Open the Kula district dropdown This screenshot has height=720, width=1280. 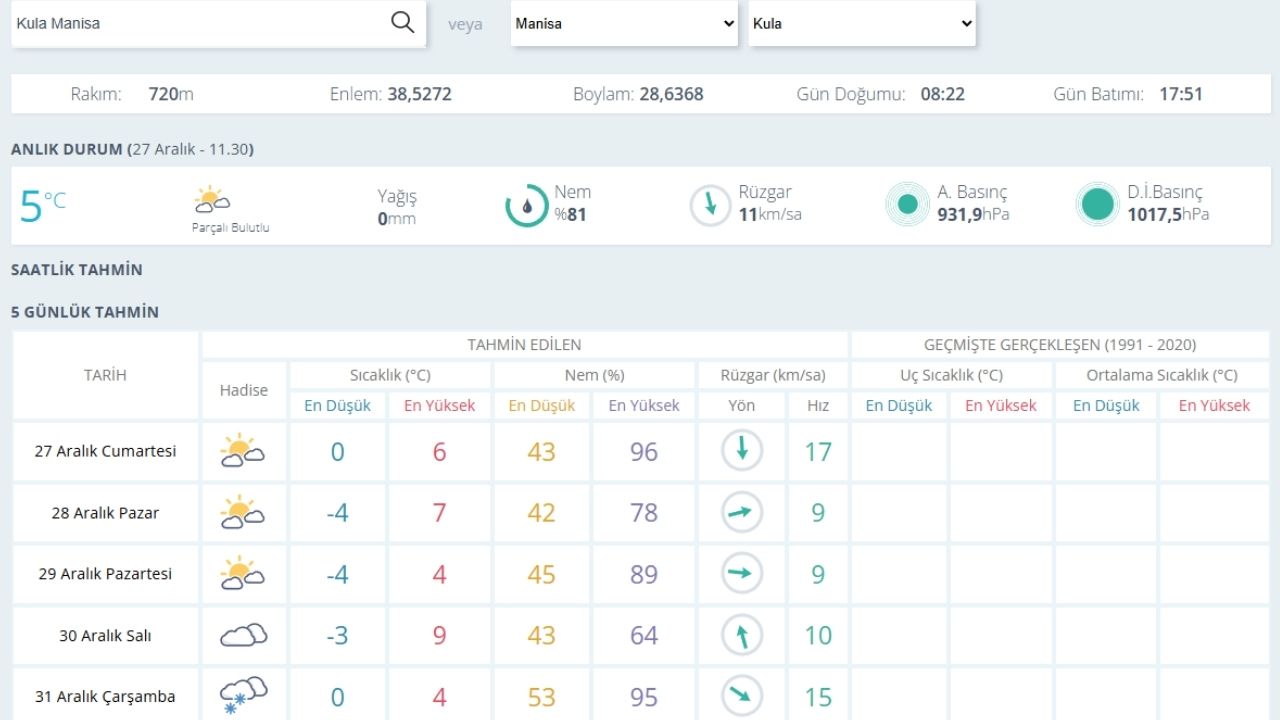point(862,24)
